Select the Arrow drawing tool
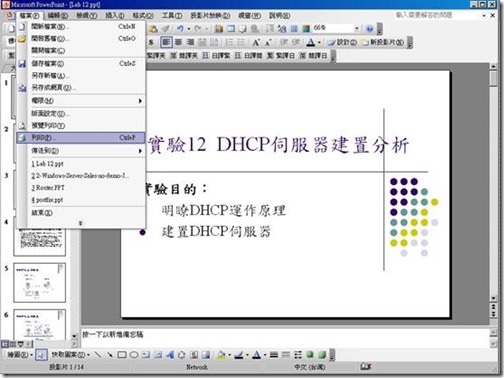The width and height of the screenshot is (504, 378). pyautogui.click(x=110, y=355)
